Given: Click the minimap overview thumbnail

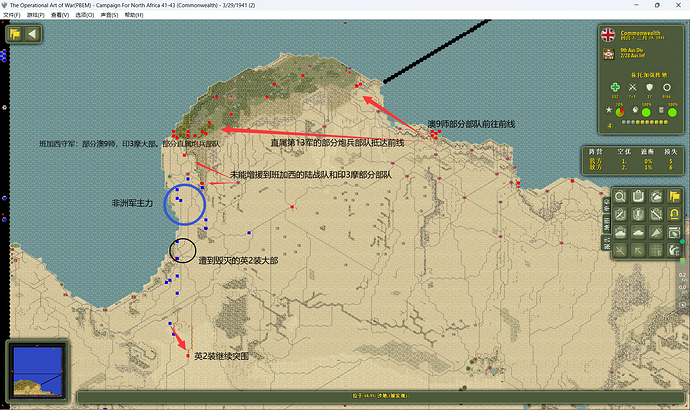Looking at the screenshot, I should (37, 371).
